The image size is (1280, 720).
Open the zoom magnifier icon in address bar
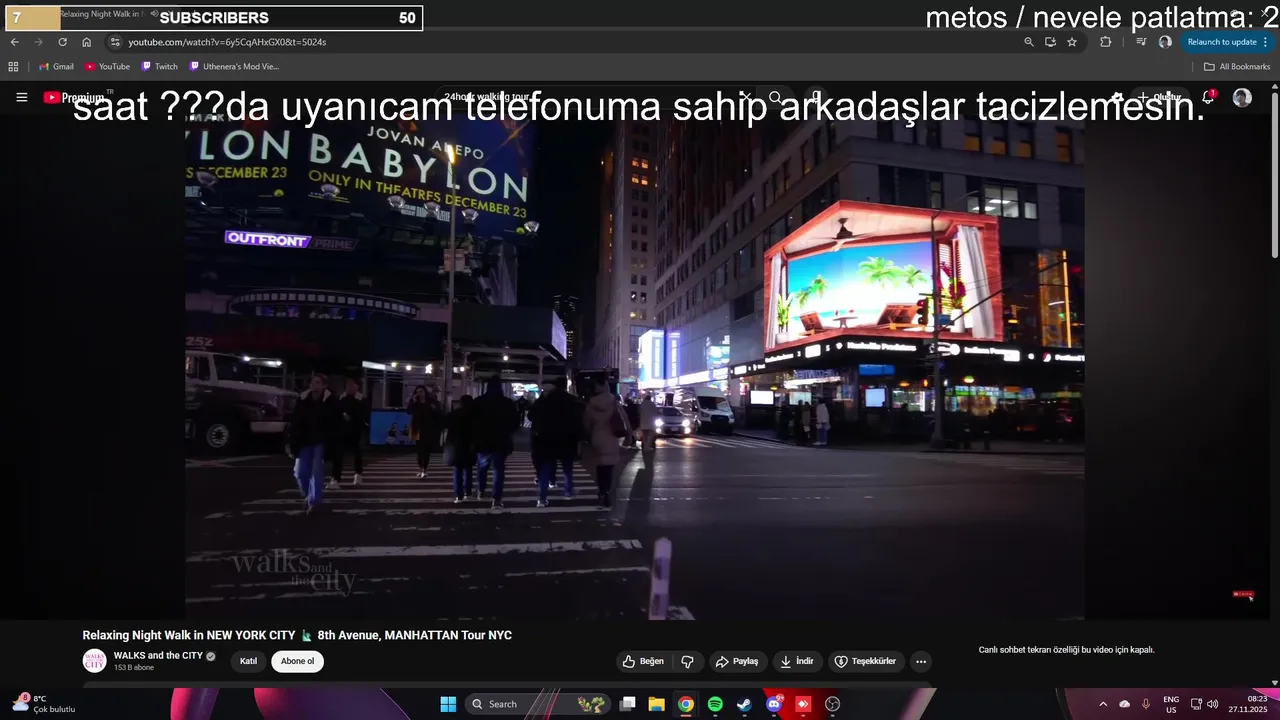coord(1028,42)
